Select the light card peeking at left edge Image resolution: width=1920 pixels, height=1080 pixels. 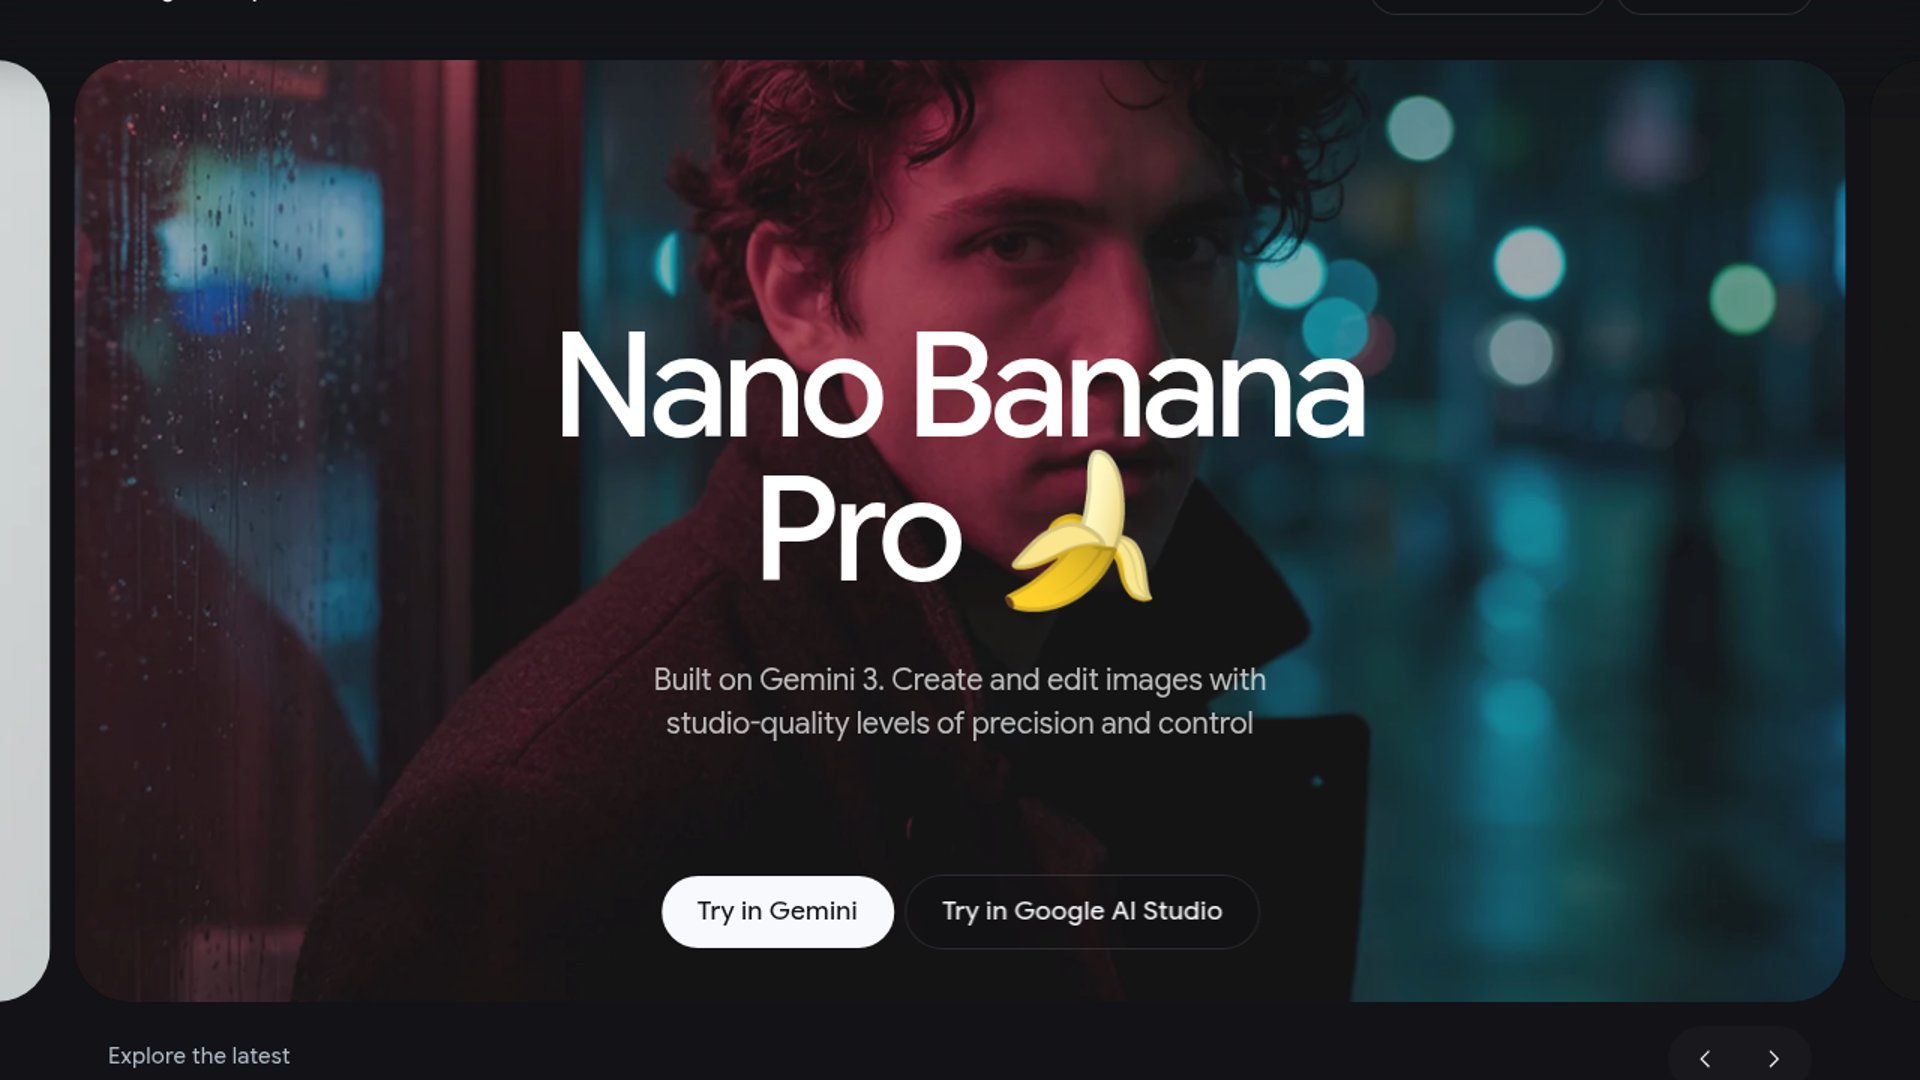click(x=24, y=530)
